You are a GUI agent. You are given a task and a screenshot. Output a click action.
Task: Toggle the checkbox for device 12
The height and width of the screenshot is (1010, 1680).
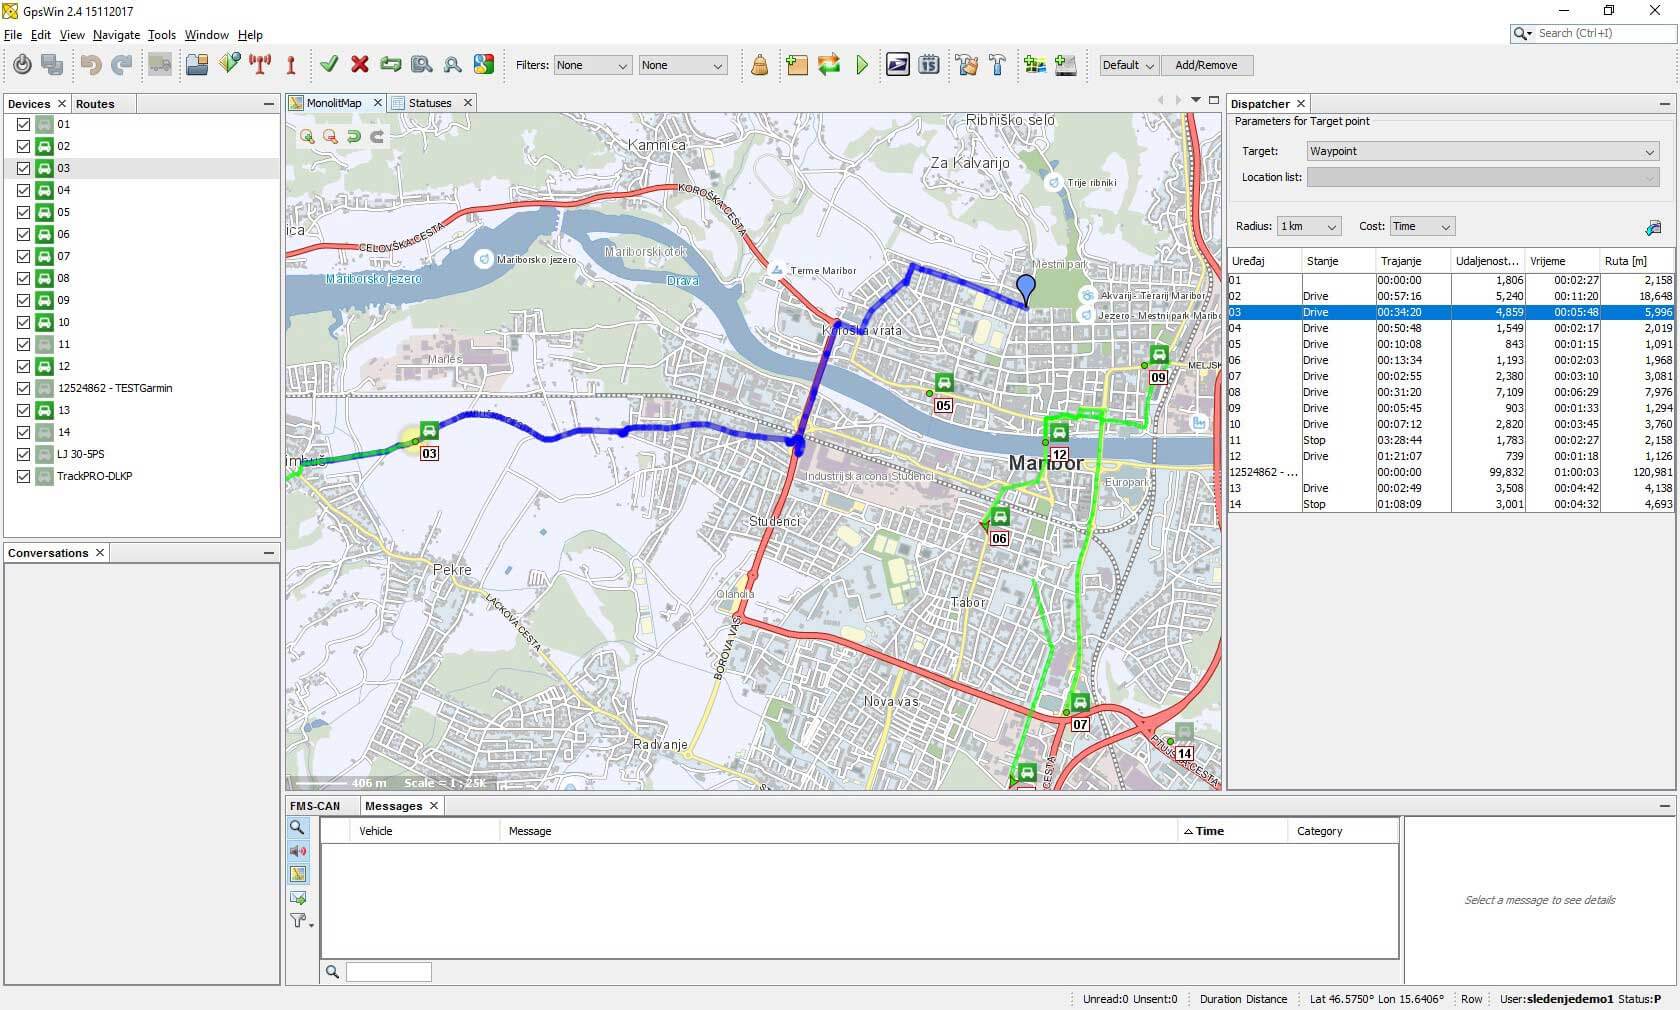[x=23, y=366]
